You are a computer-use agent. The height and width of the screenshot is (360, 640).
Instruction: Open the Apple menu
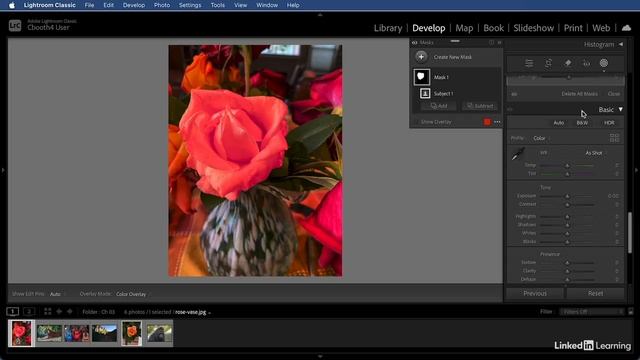pyautogui.click(x=12, y=5)
